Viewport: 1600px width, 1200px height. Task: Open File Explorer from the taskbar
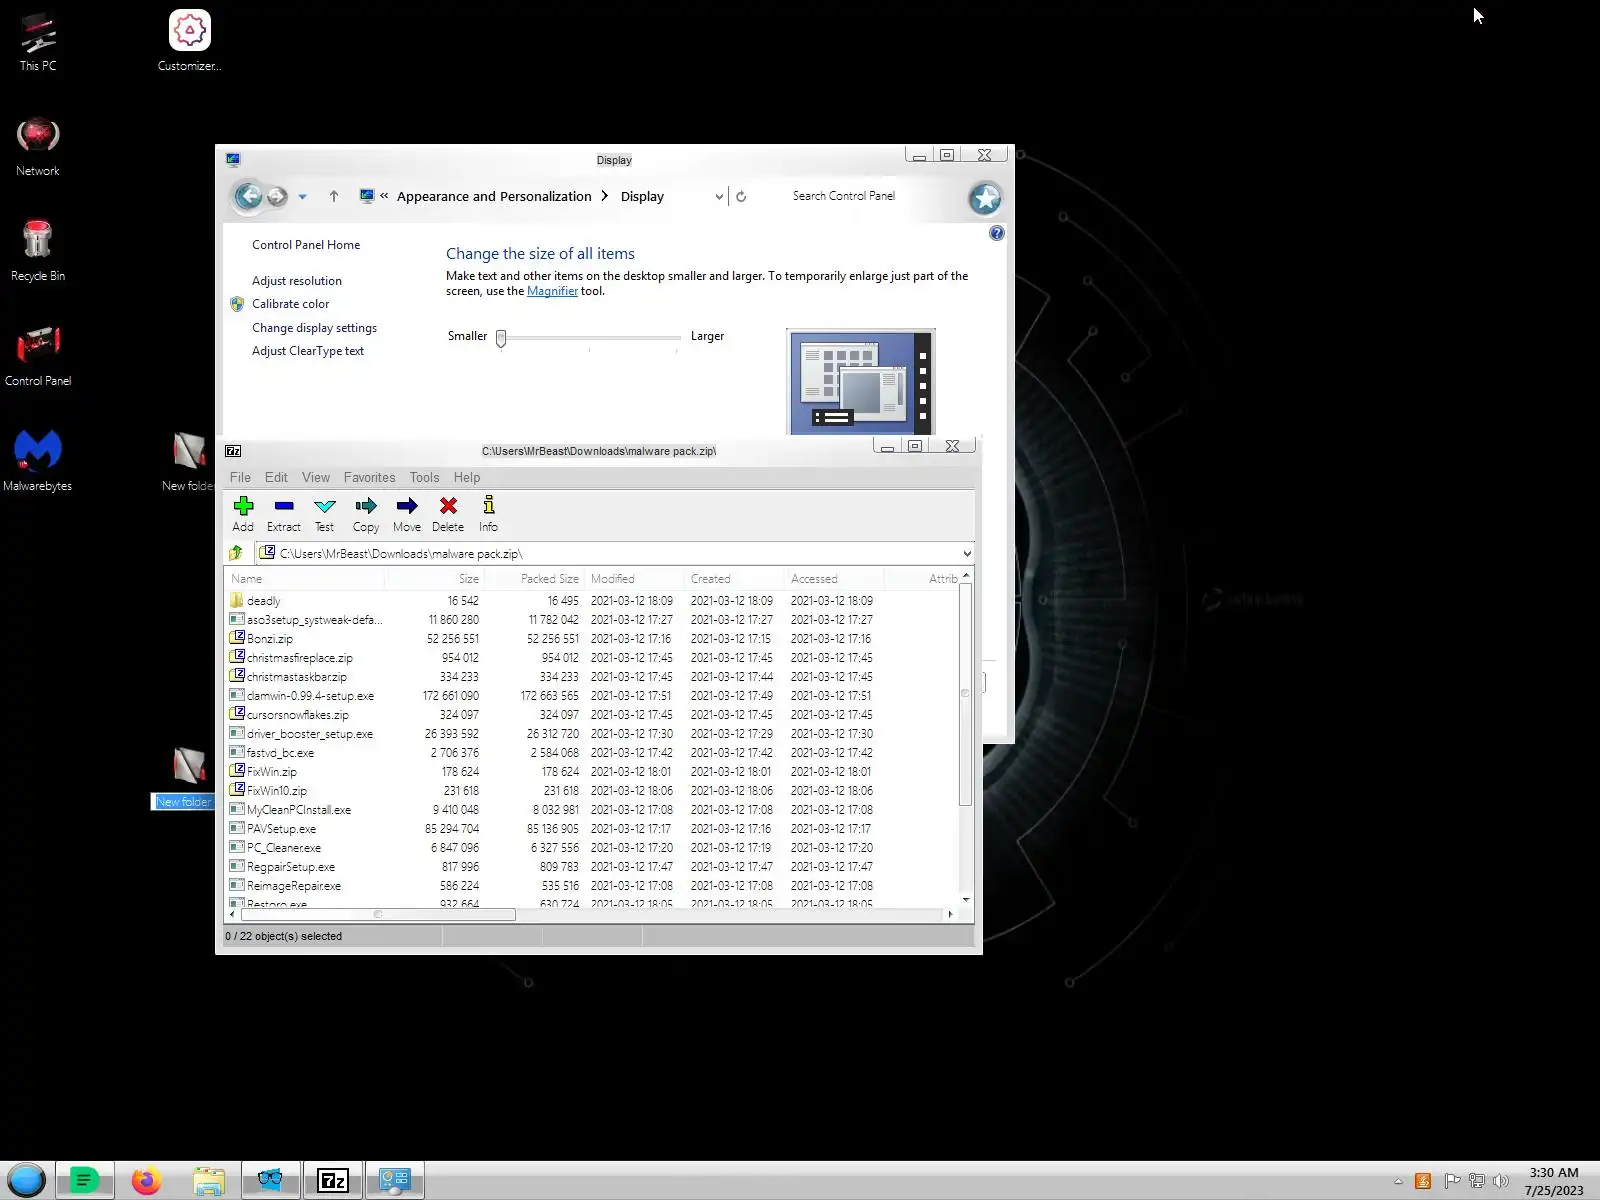[209, 1181]
